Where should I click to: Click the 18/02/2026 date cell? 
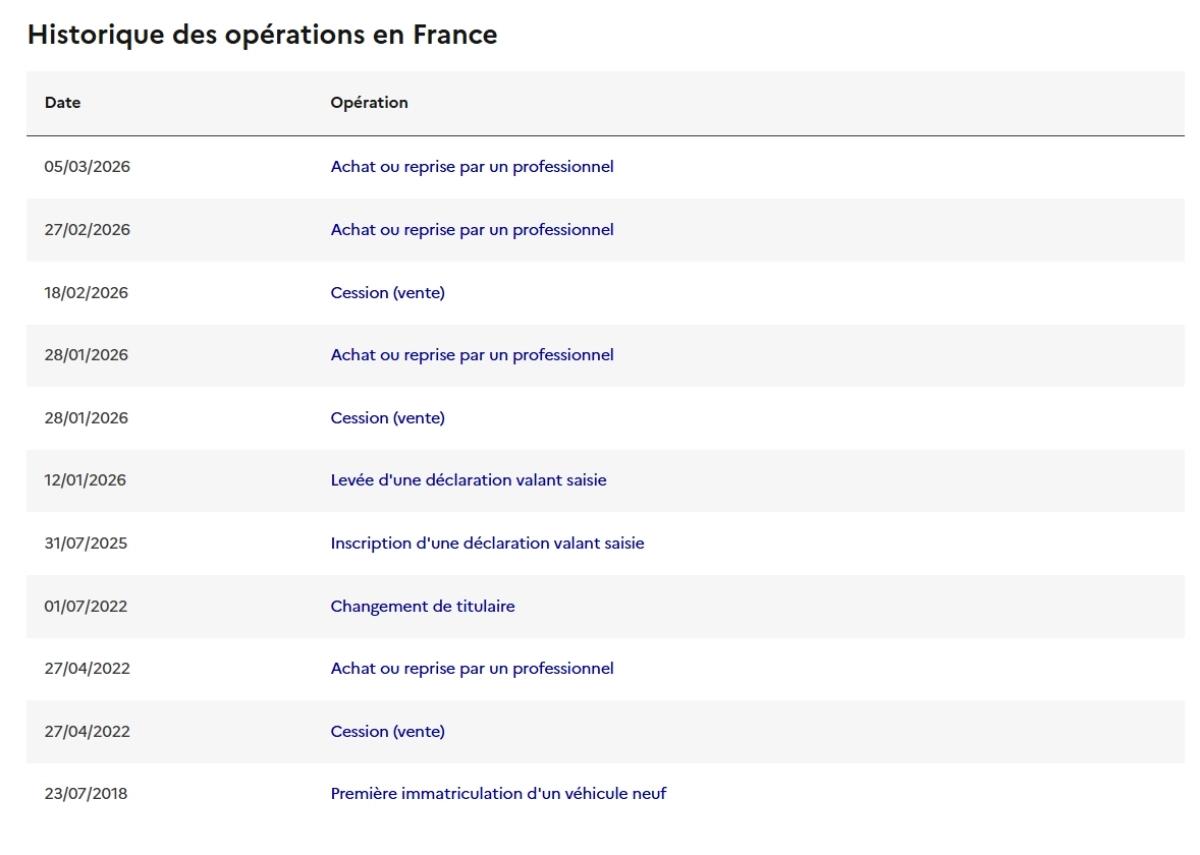pyautogui.click(x=87, y=293)
